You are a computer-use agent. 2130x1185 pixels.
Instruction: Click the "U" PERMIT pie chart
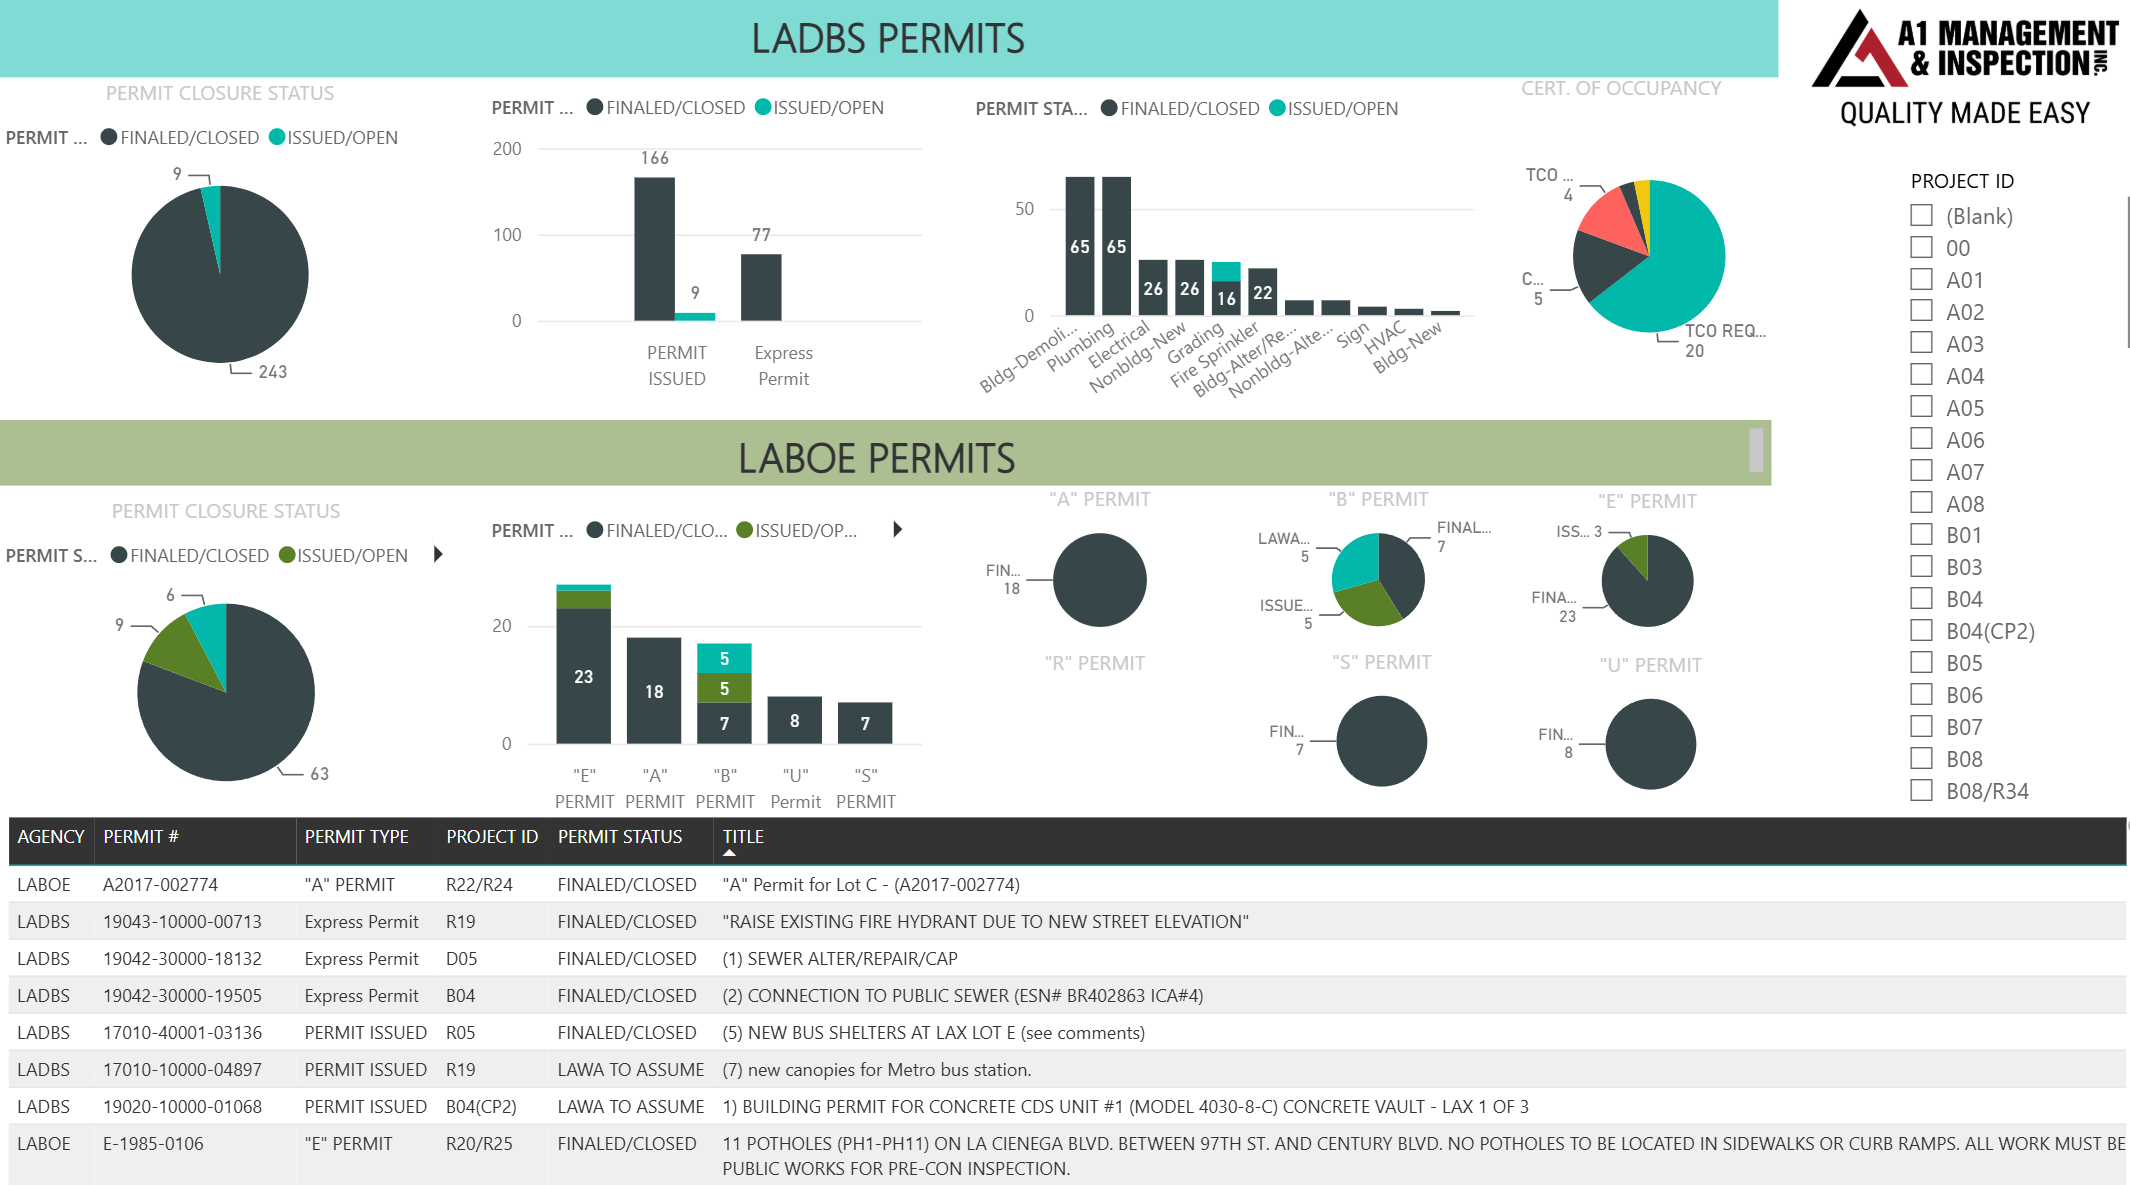[1650, 744]
